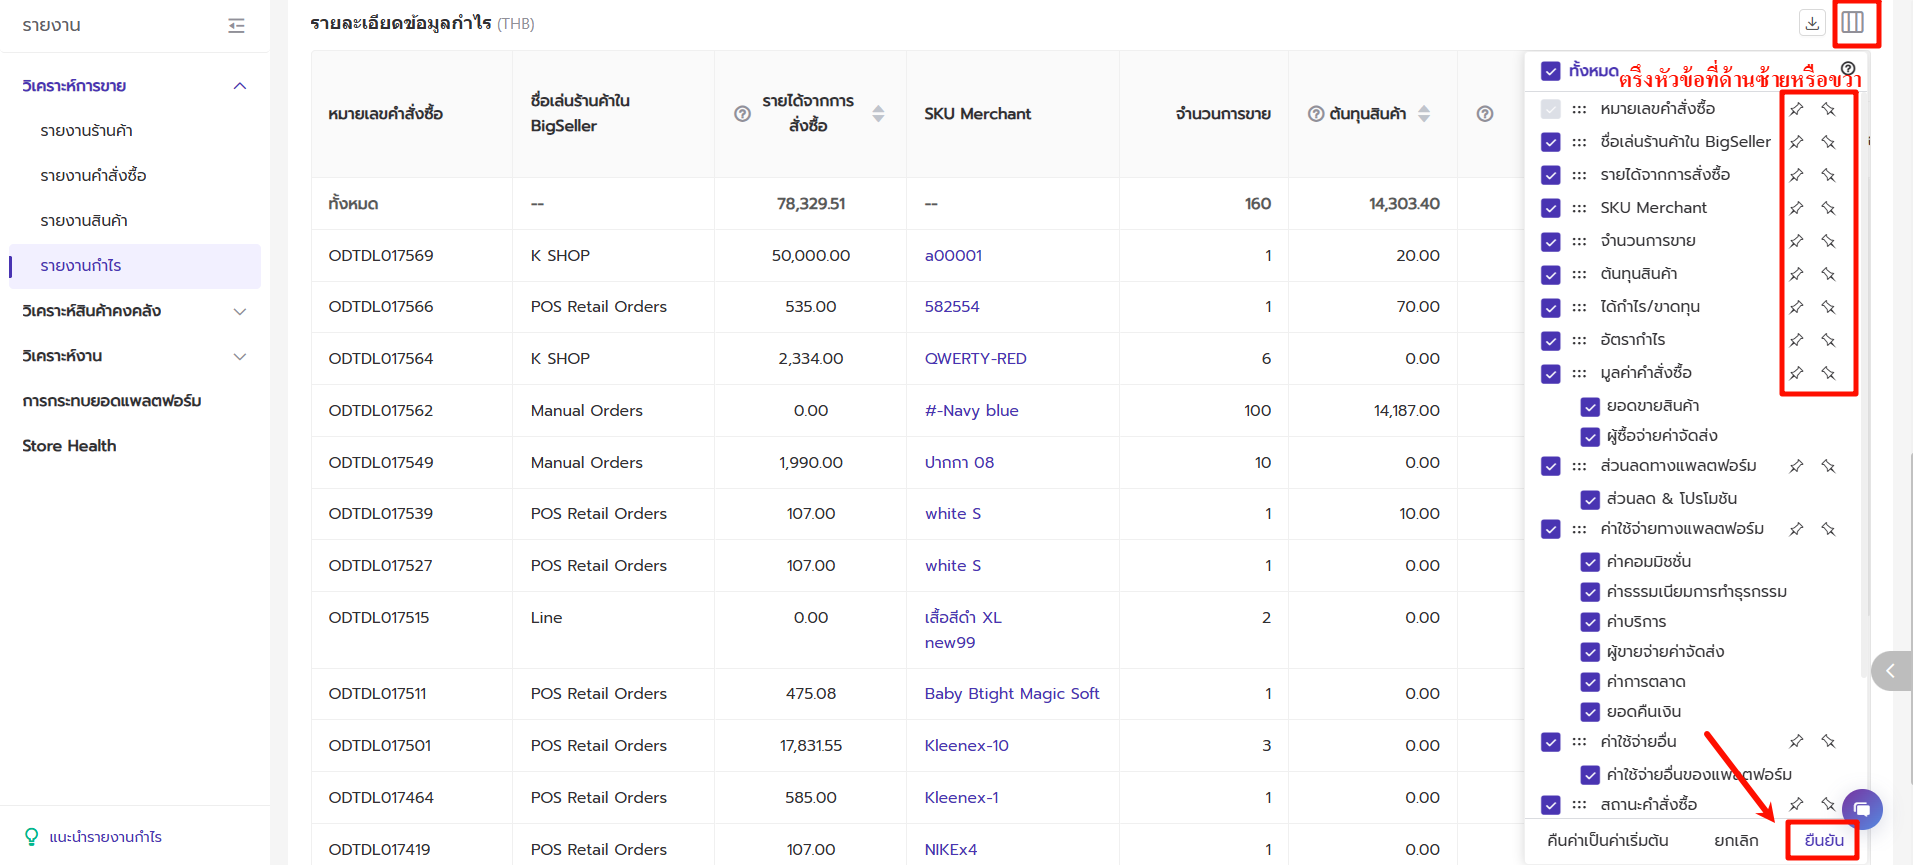Open SKU link QWERTY-RED
This screenshot has width=1913, height=865.
(975, 359)
